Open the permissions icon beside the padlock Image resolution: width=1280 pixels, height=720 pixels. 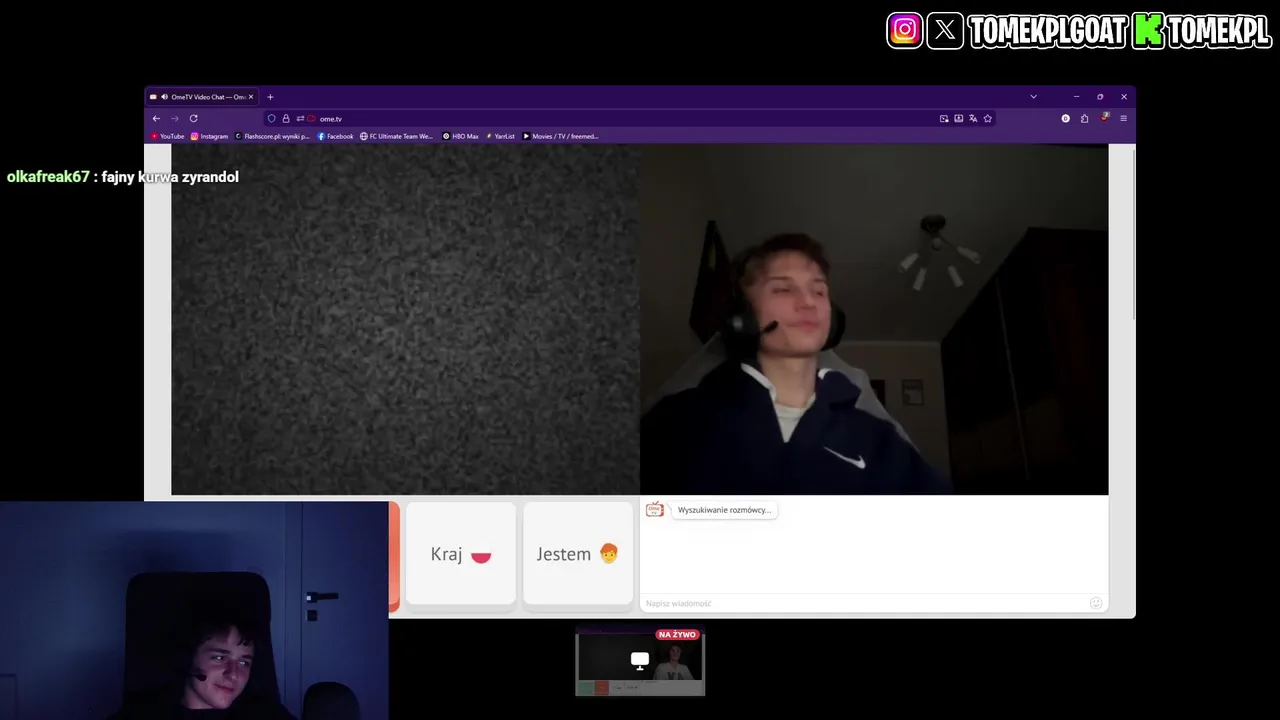pos(299,118)
